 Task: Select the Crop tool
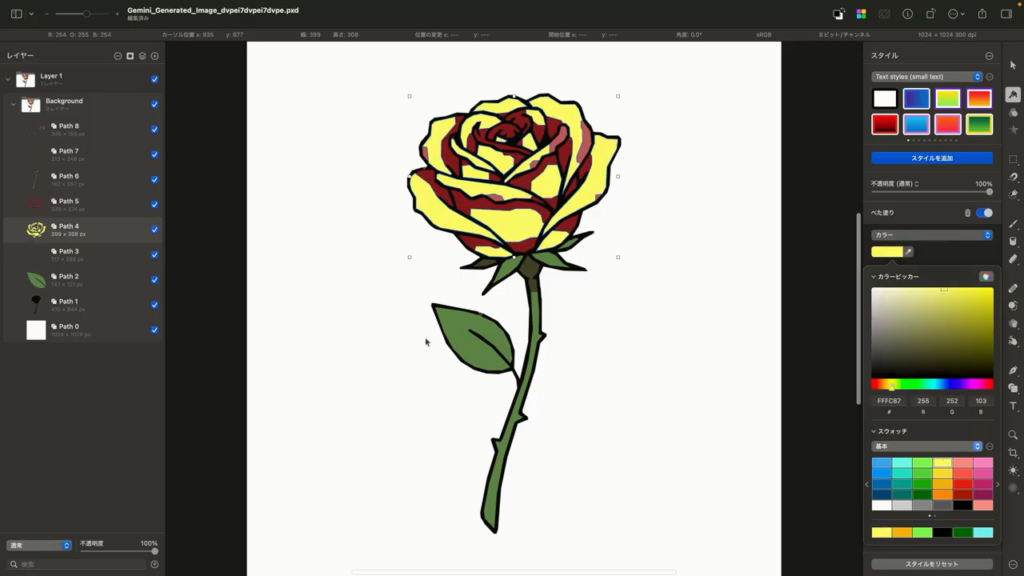pyautogui.click(x=1013, y=453)
